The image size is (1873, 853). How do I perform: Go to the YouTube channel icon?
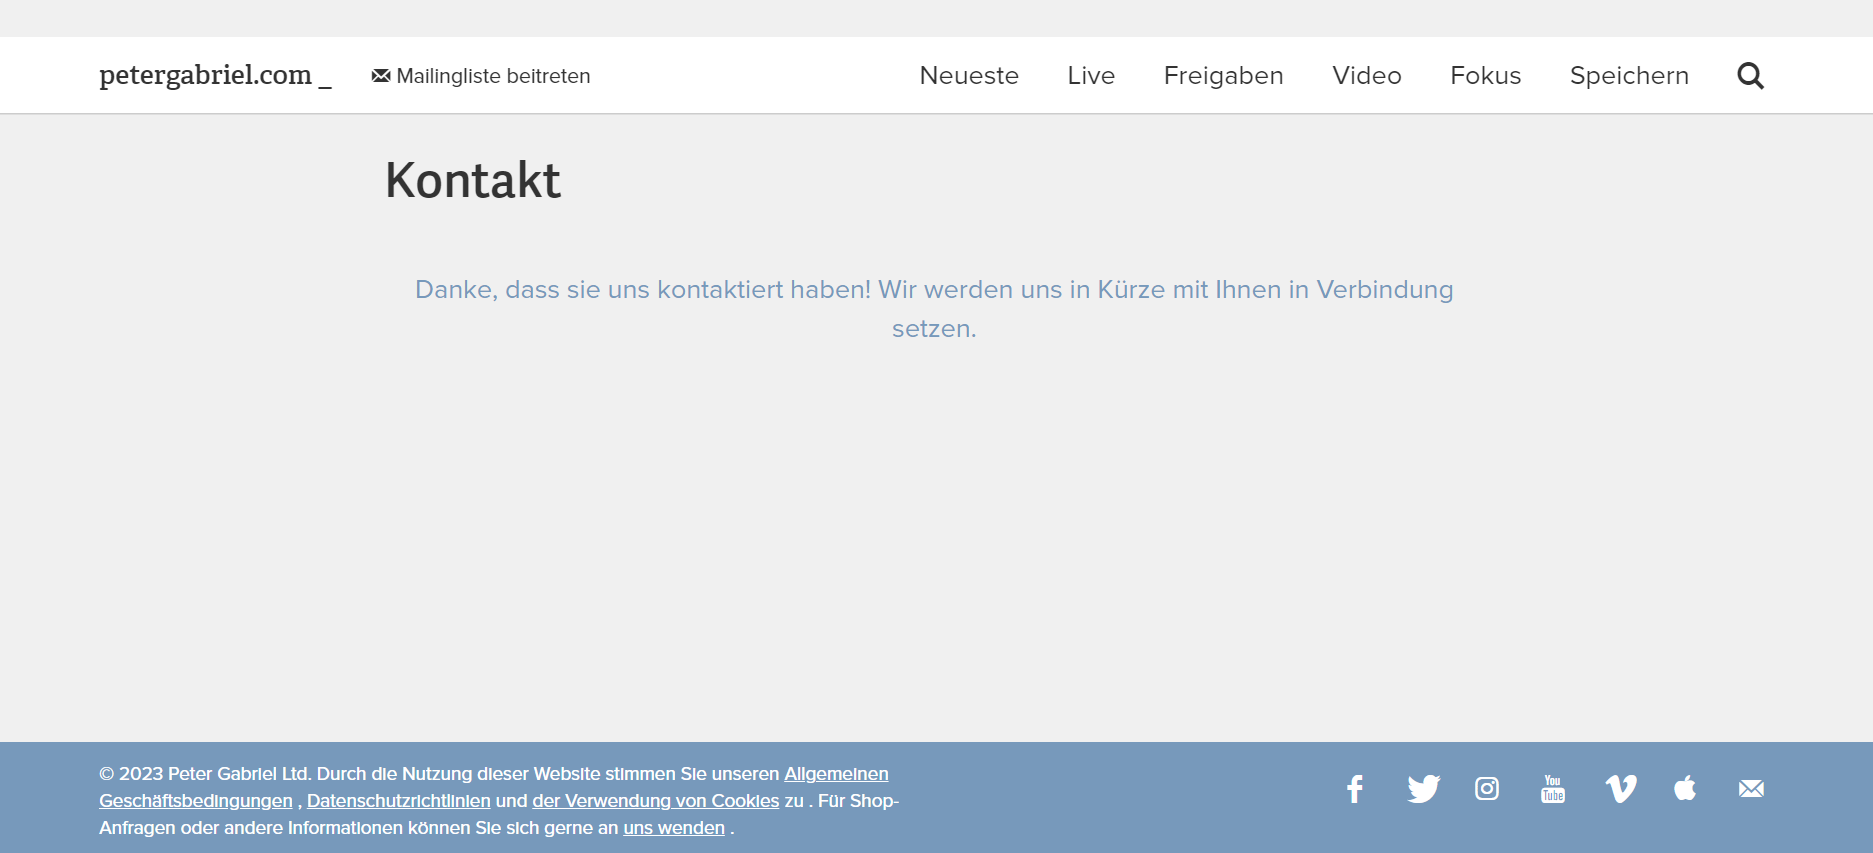(1553, 789)
